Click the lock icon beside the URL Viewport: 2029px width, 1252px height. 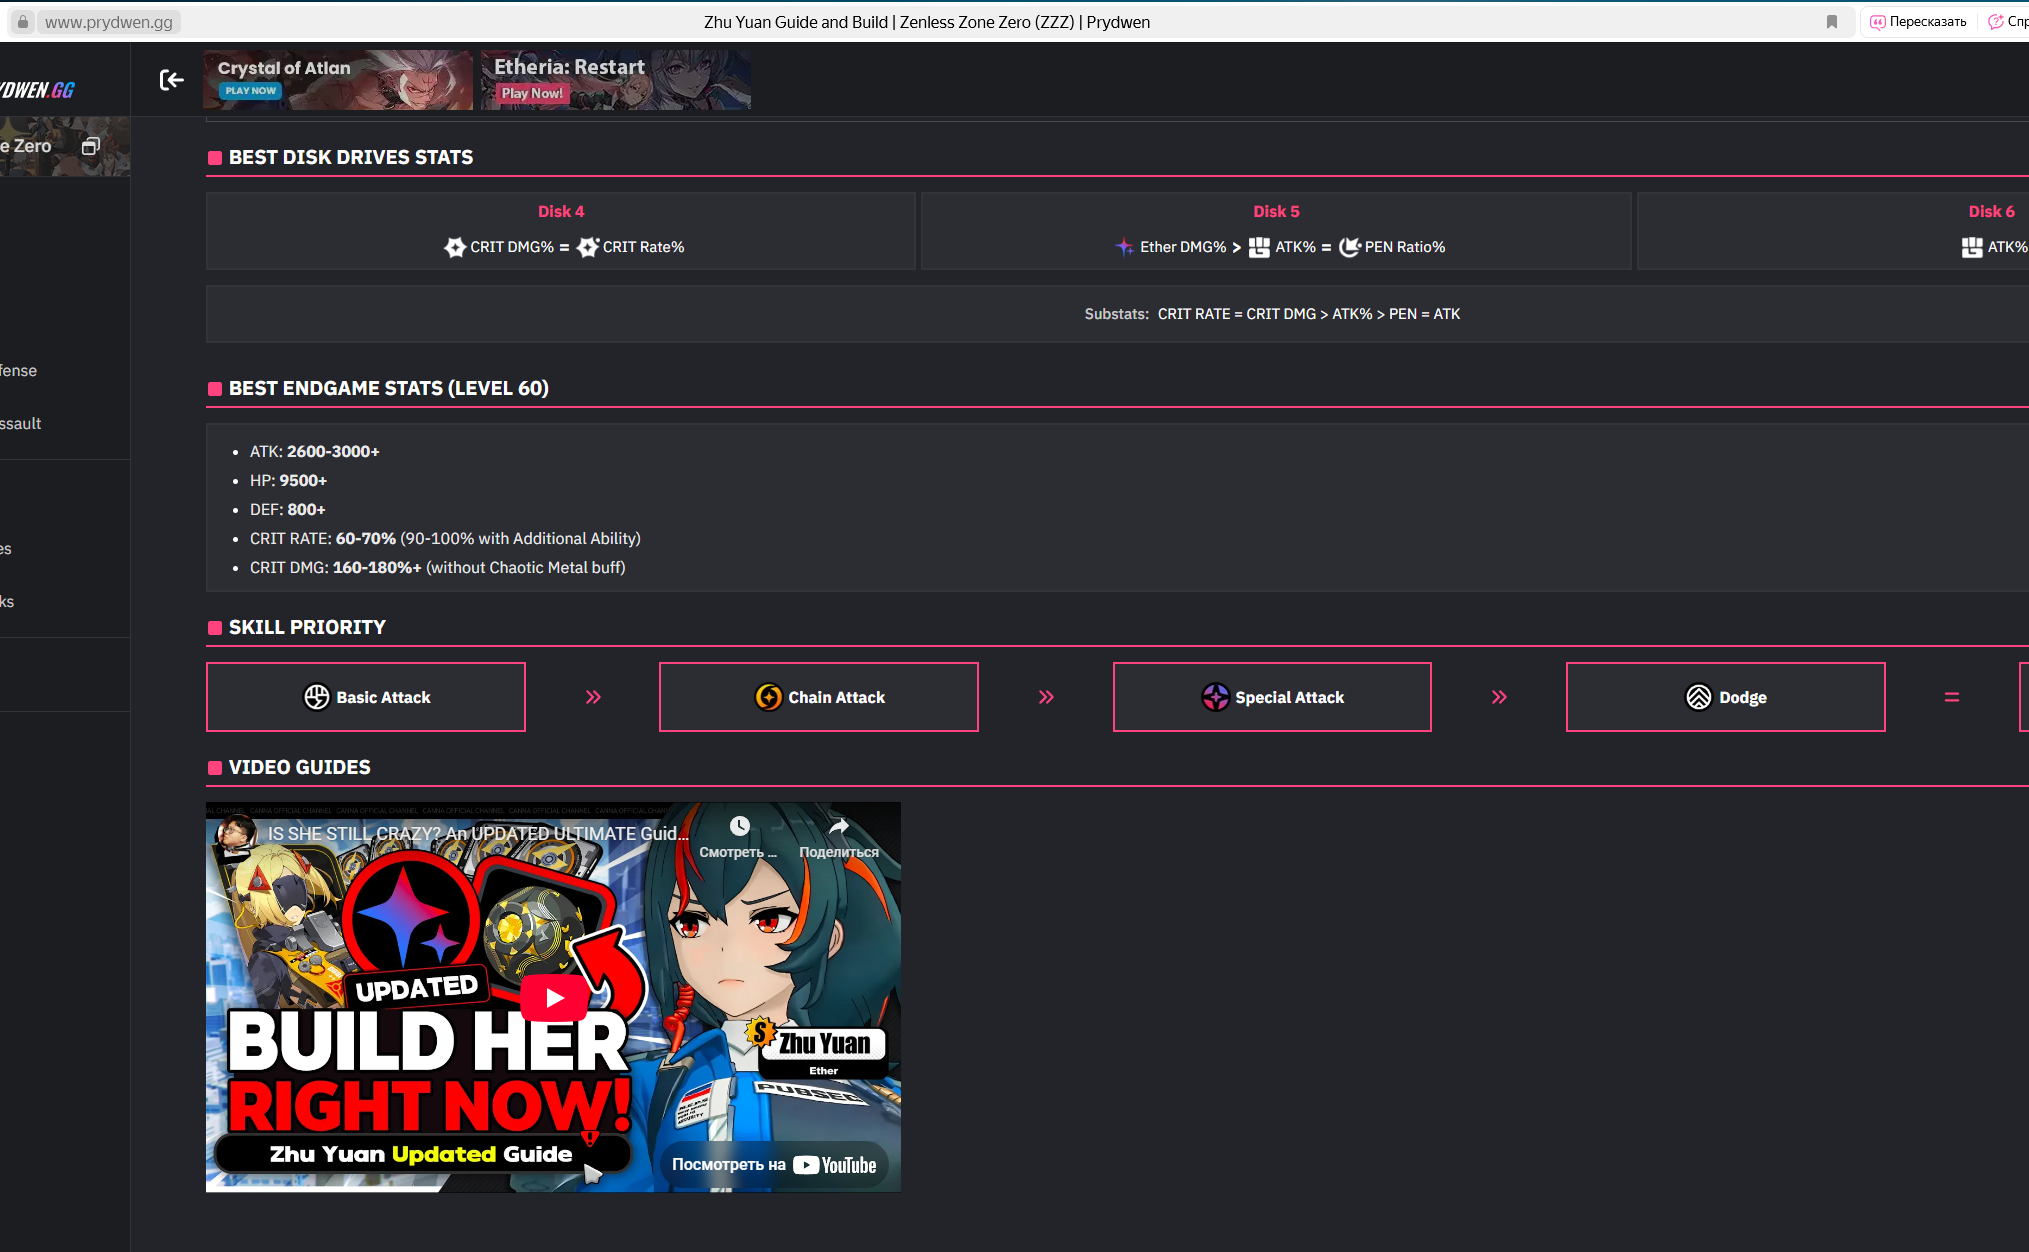click(23, 22)
